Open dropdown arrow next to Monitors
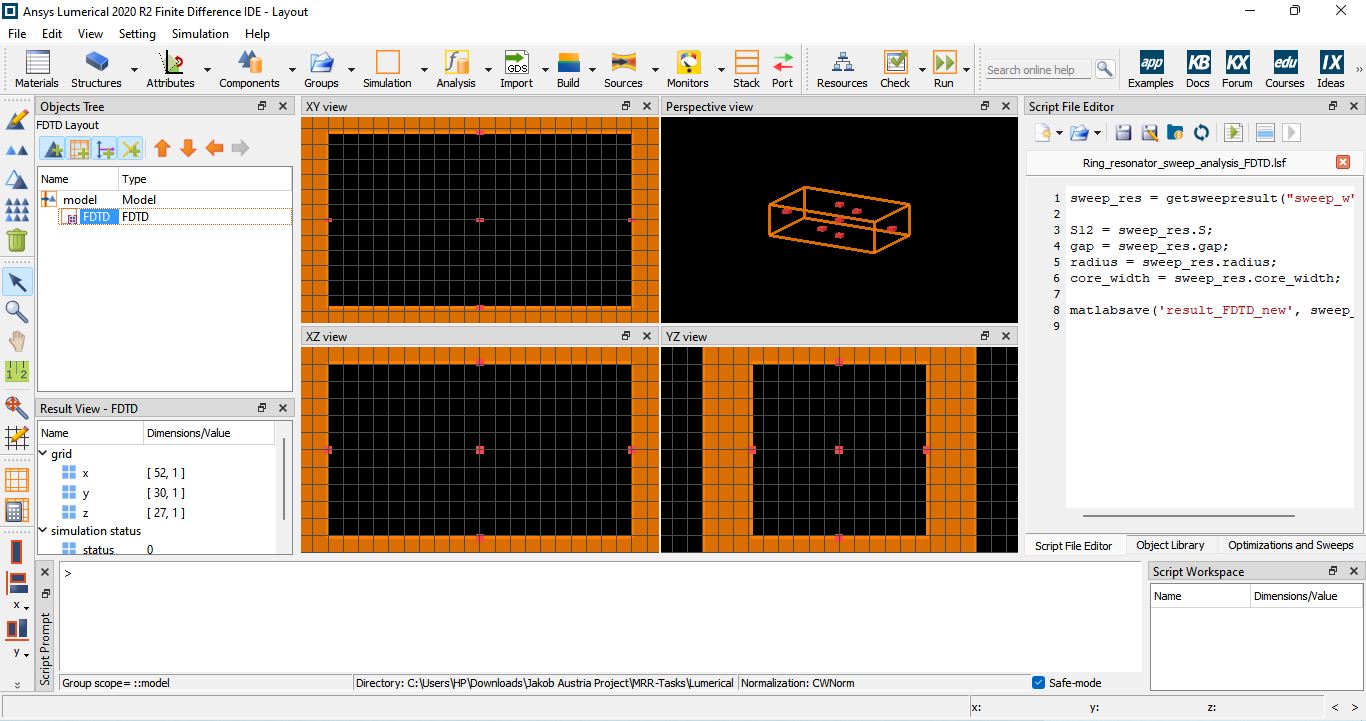Screen dimensions: 1366x721 click(719, 70)
